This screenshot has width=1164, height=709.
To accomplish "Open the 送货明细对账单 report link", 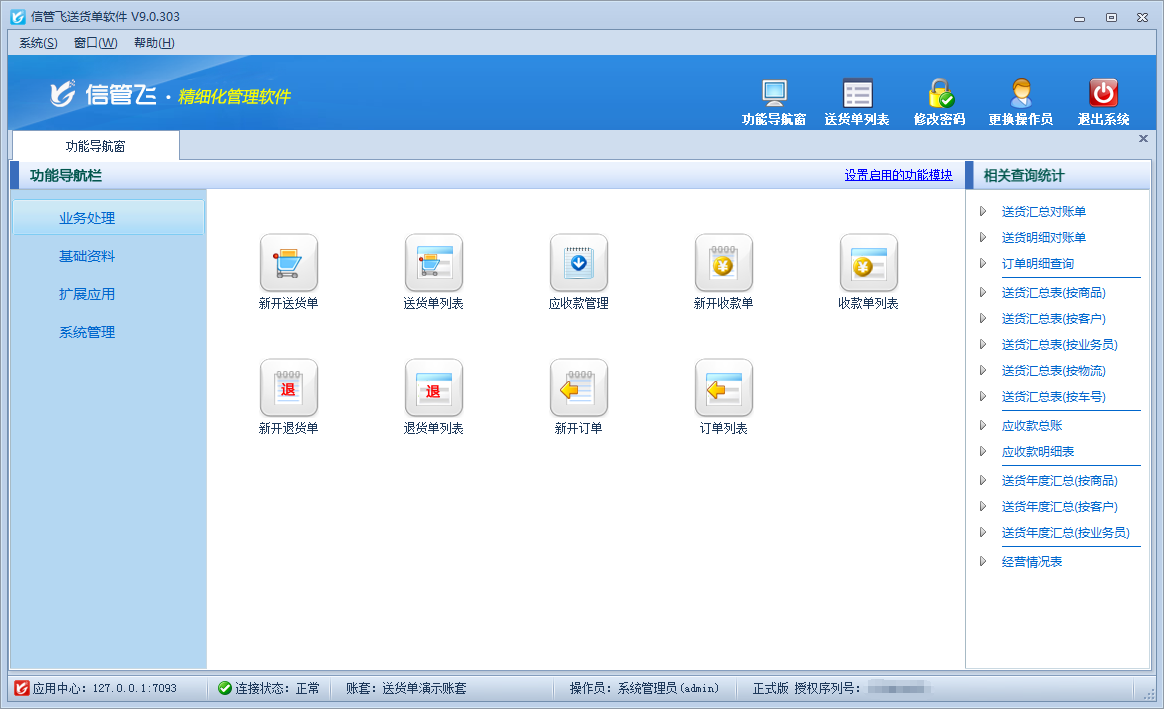I will 1044,238.
